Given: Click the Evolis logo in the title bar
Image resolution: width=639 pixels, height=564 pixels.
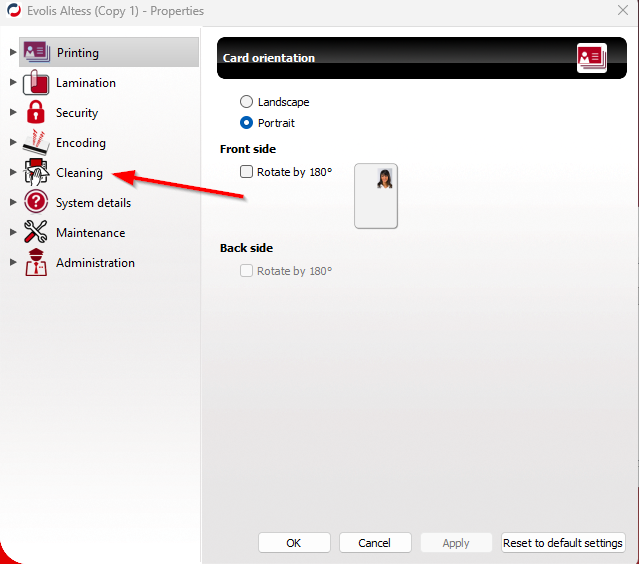Looking at the screenshot, I should point(14,10).
